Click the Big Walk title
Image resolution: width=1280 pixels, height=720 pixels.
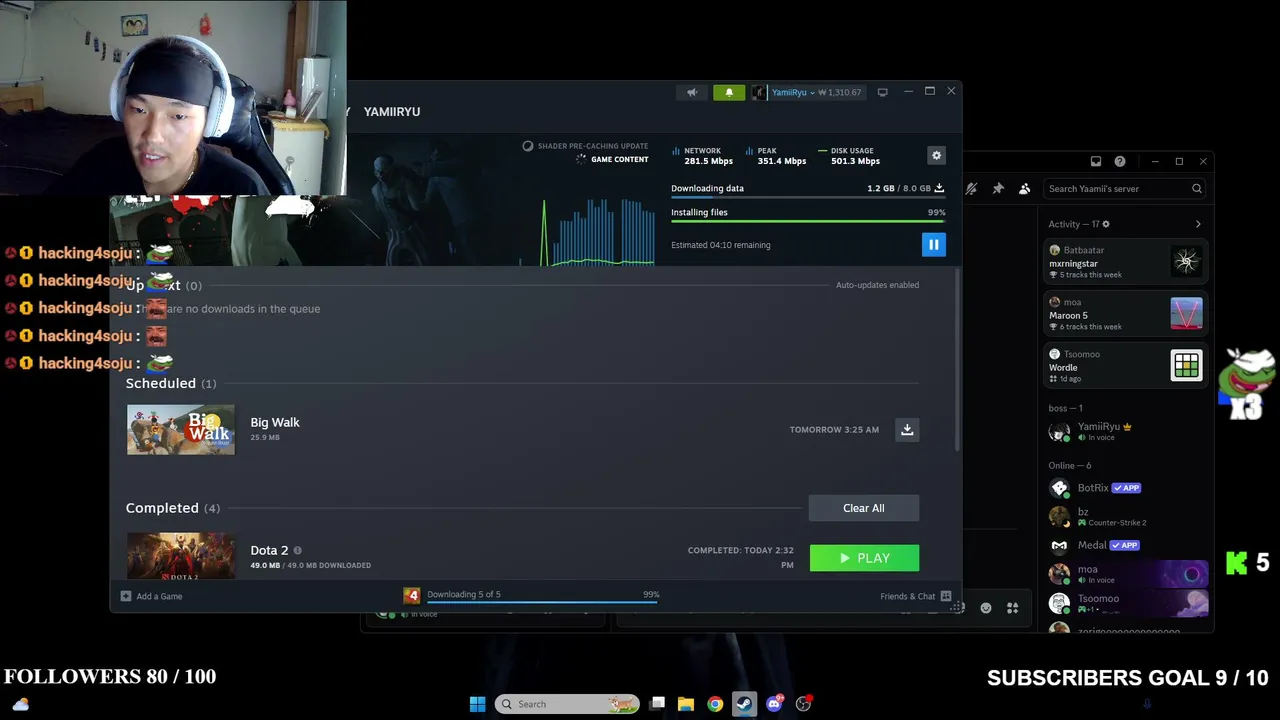(x=275, y=422)
